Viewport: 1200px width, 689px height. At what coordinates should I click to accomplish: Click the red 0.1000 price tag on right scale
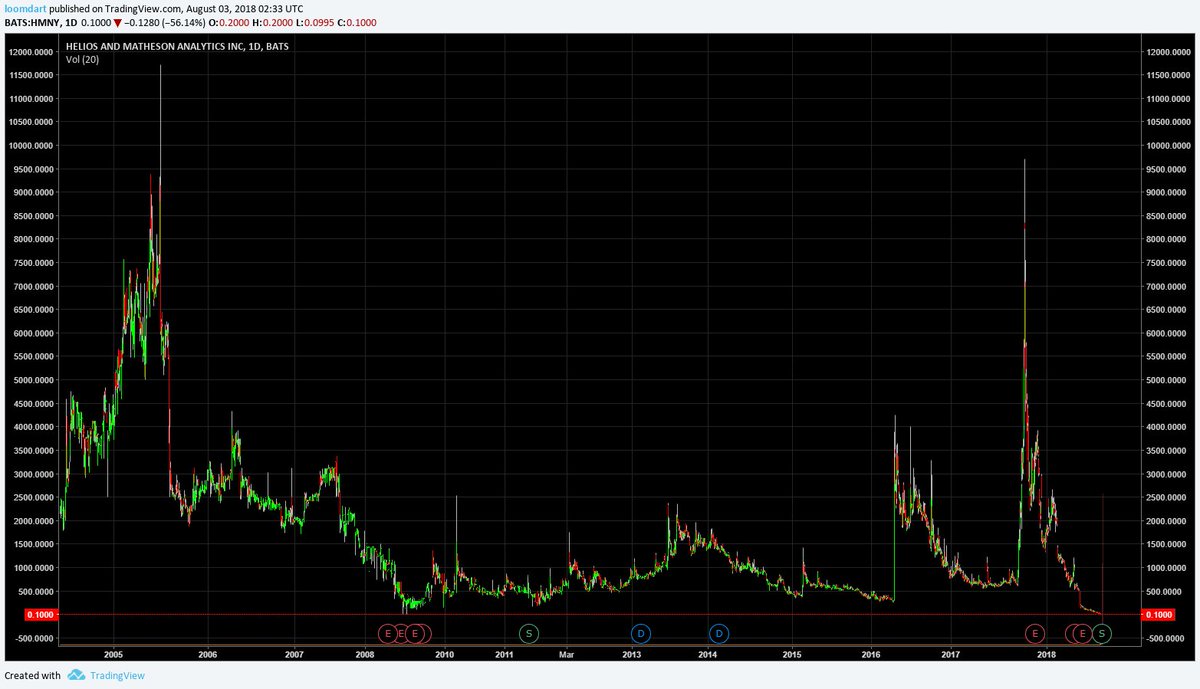[x=1158, y=614]
